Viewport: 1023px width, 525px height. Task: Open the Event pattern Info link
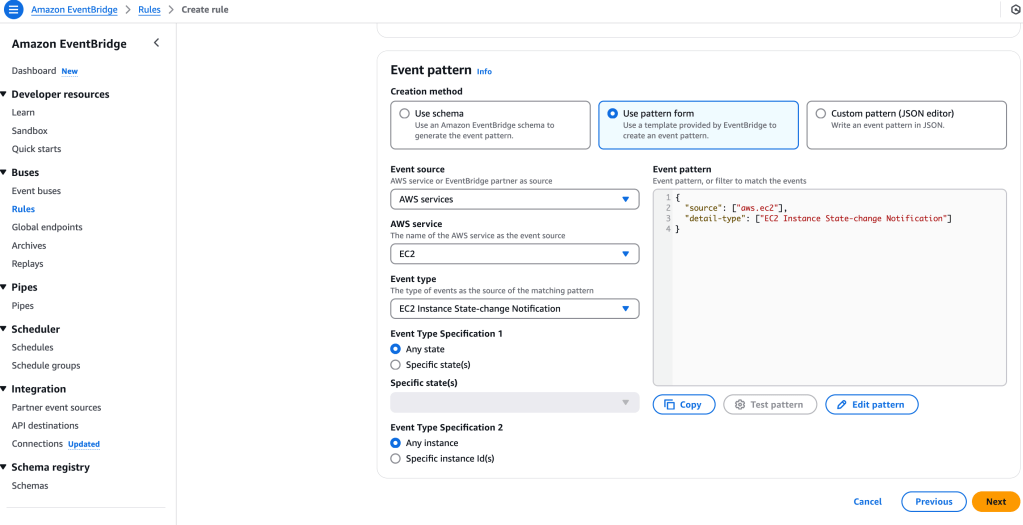click(x=484, y=72)
